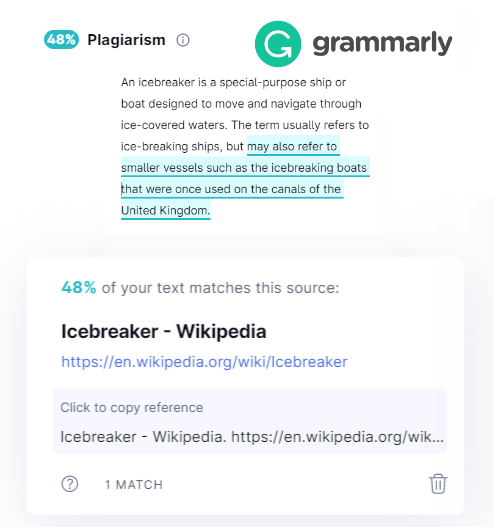The image size is (494, 527).
Task: Open help with the question mark icon
Action: tap(70, 484)
